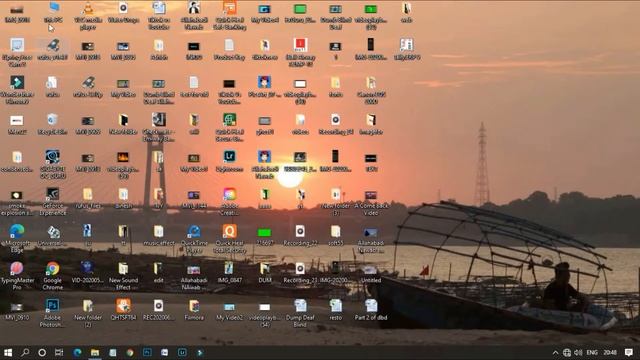The width and height of the screenshot is (640, 360).
Task: Open Cortana from the taskbar
Action: pyautogui.click(x=42, y=353)
